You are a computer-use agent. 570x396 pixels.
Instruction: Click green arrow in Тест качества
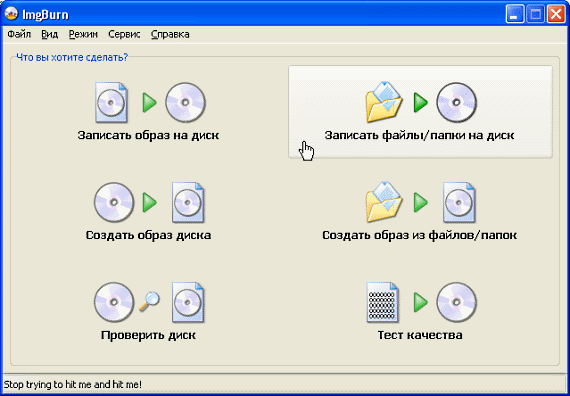(421, 303)
